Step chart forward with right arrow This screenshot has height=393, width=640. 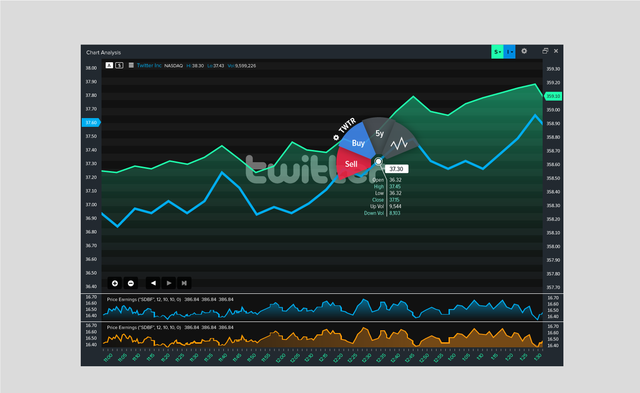pos(169,283)
